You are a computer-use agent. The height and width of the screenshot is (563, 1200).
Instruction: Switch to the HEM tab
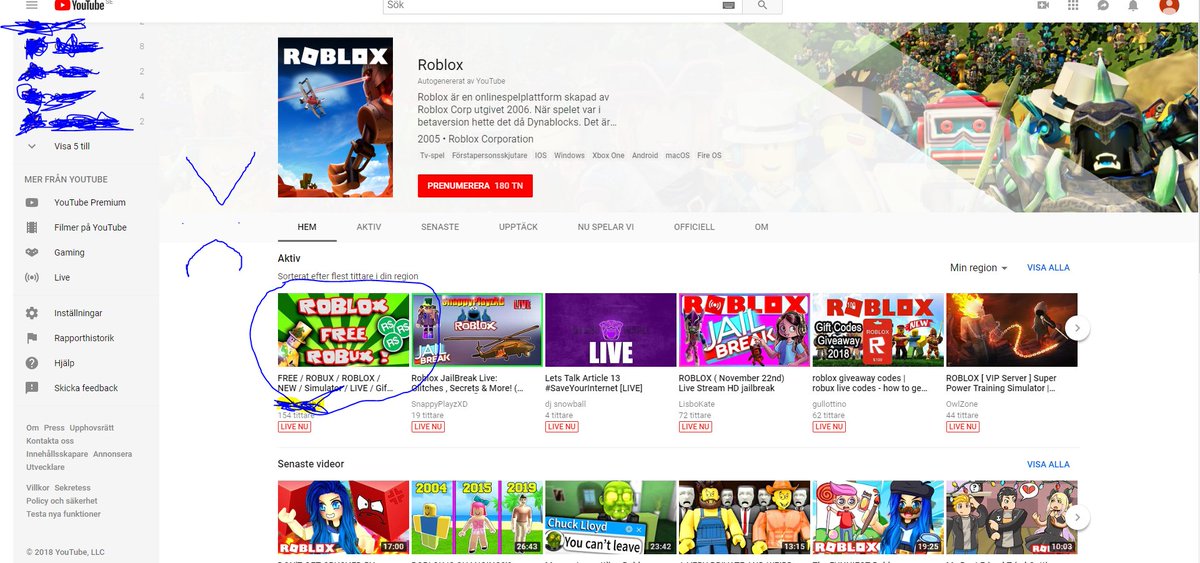pyautogui.click(x=307, y=227)
